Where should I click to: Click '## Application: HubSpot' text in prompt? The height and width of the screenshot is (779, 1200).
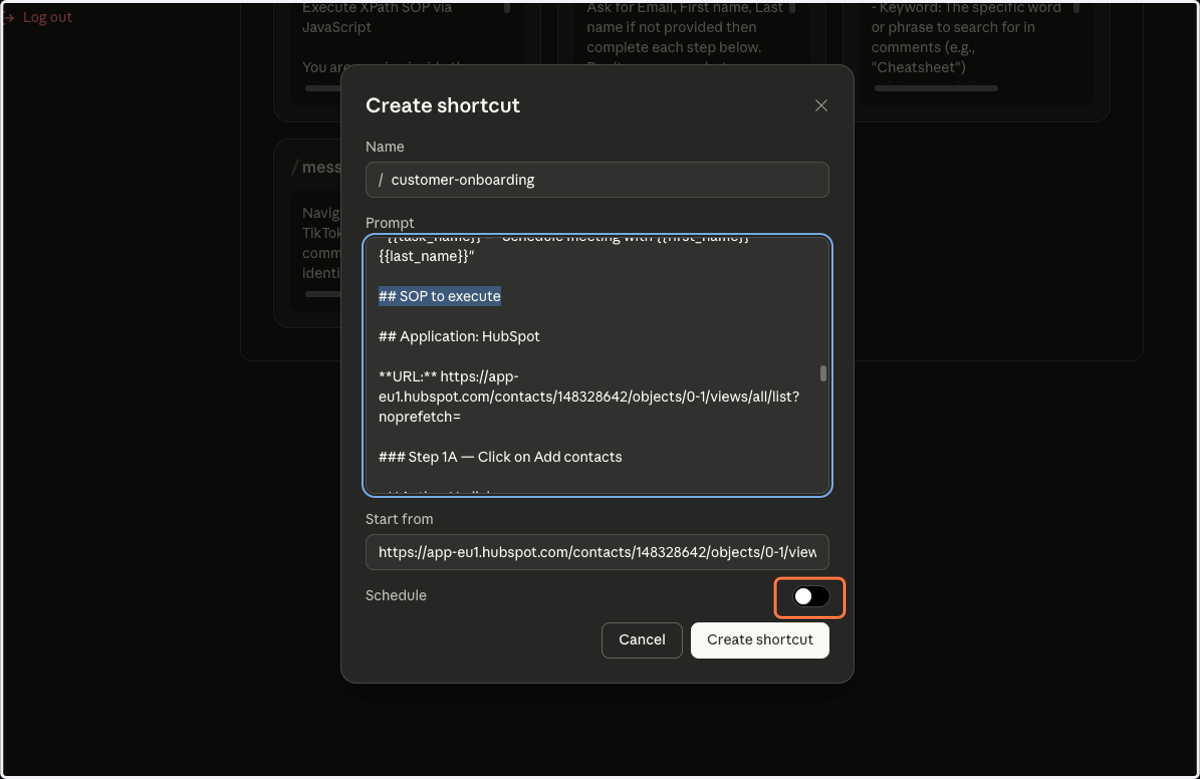click(x=459, y=336)
